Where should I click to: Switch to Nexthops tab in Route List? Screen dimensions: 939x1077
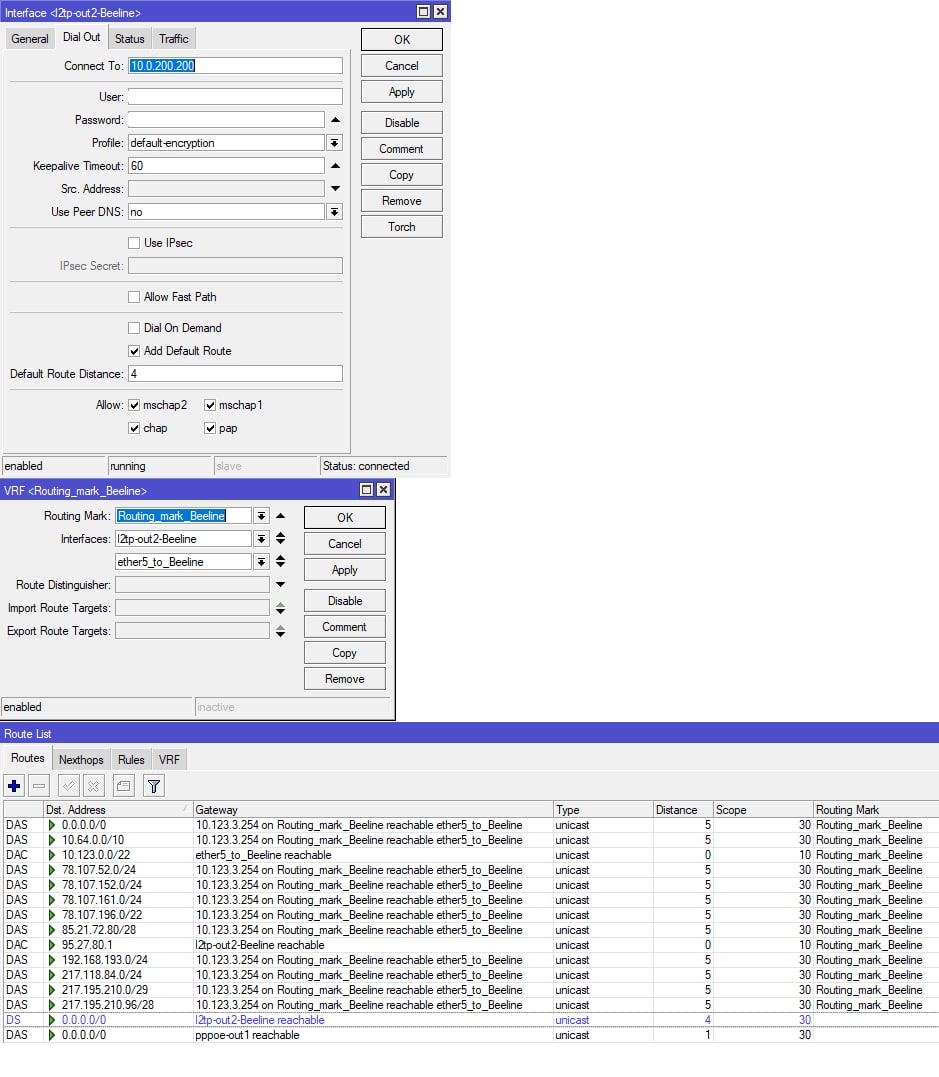(81, 760)
